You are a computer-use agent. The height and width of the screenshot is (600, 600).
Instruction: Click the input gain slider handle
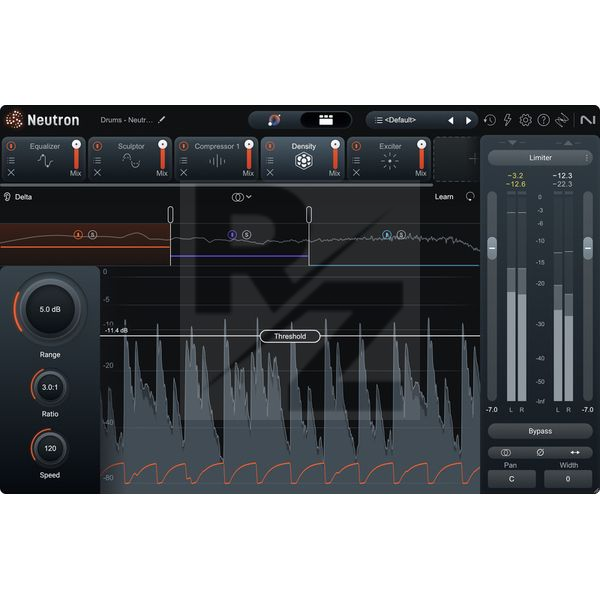pos(492,248)
